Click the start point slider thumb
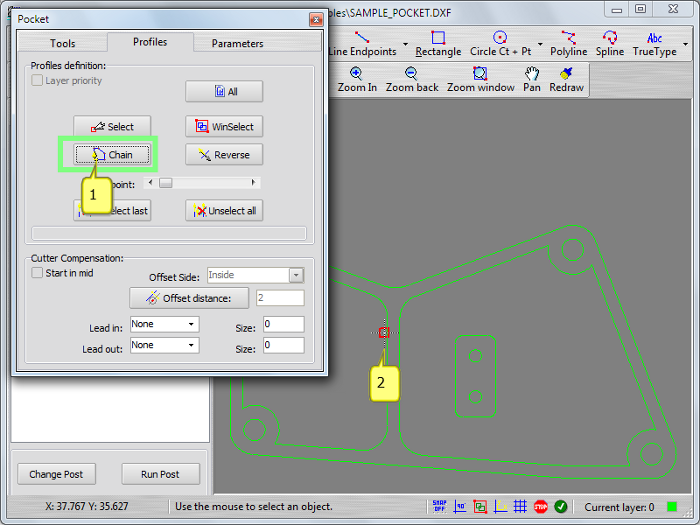This screenshot has height=525, width=700. coord(166,183)
